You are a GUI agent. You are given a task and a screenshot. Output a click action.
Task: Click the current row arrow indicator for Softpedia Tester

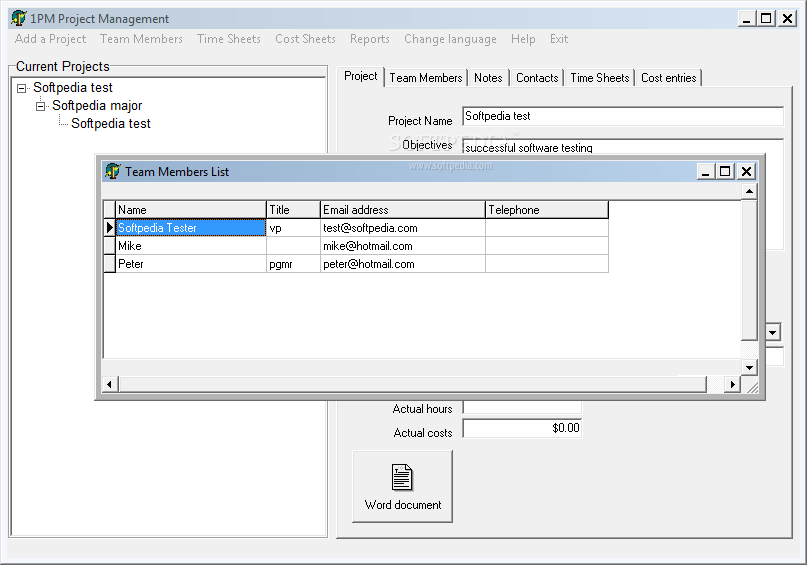(109, 228)
